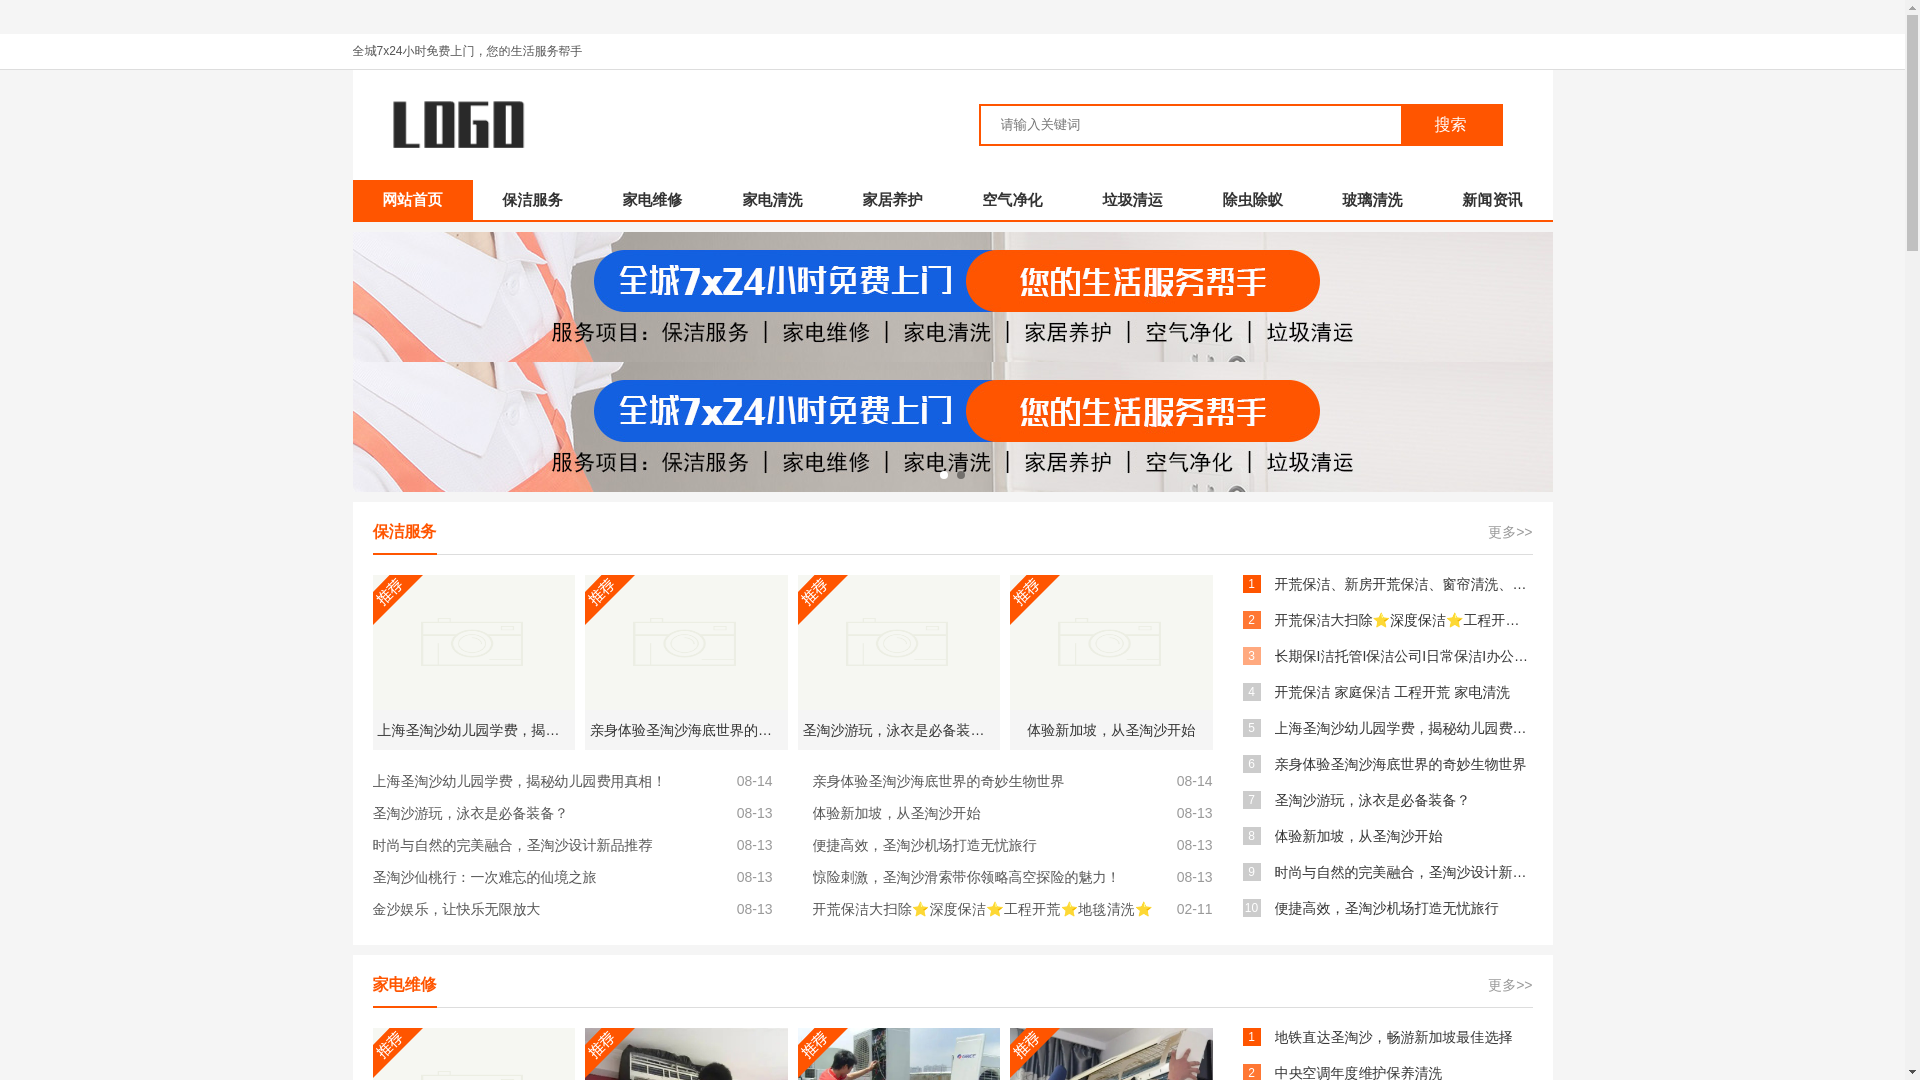Open ranked item 地铁直达圣淘沙，畅游新加坡最佳选择
This screenshot has height=1080, width=1920.
(x=1393, y=1037)
